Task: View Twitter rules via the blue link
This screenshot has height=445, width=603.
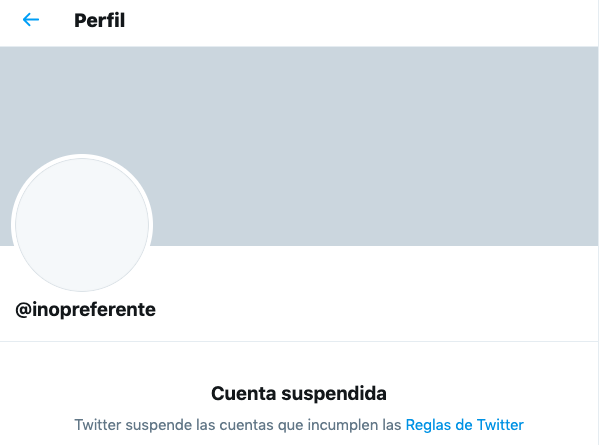Action: tap(464, 424)
